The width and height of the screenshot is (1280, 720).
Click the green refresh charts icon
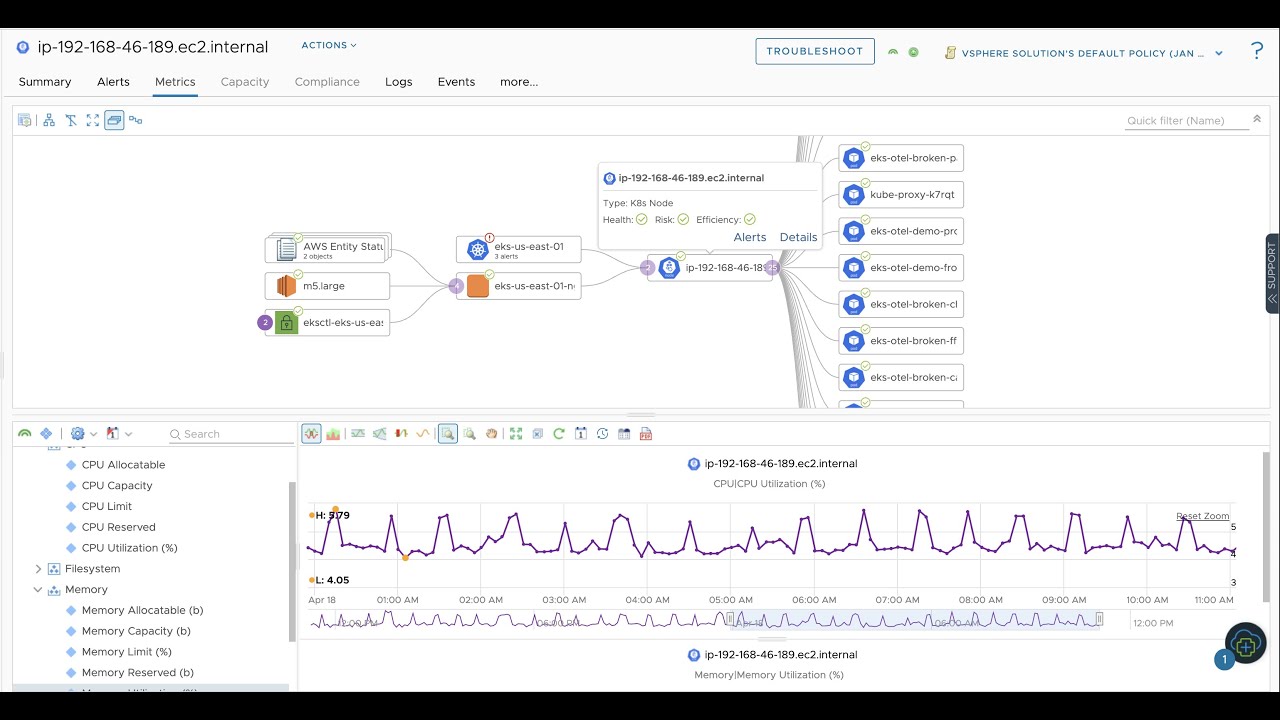click(559, 434)
